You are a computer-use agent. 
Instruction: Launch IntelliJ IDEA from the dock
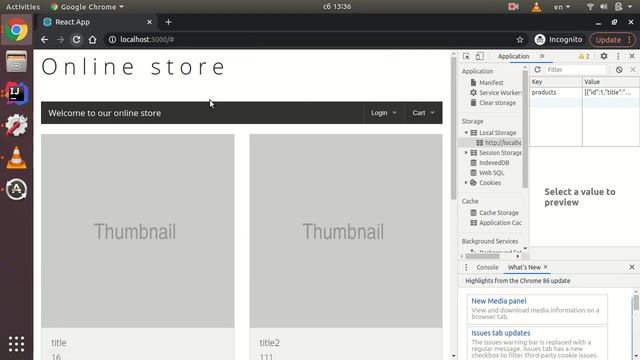pos(16,93)
